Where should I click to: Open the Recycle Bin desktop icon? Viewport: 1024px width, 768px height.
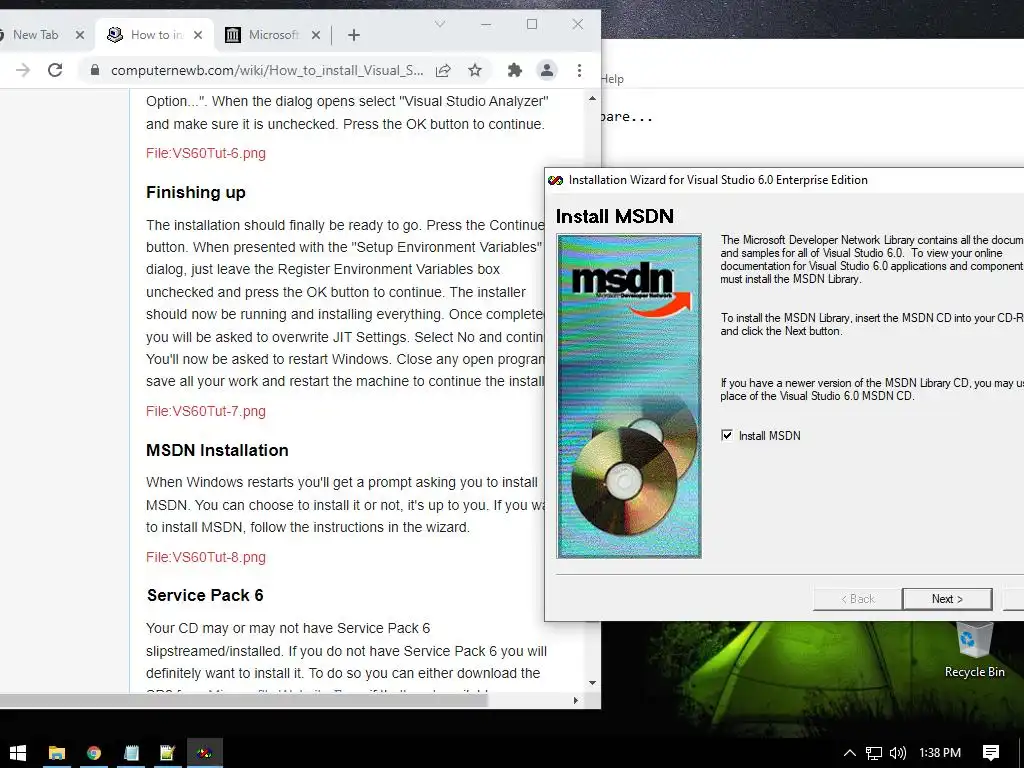pos(974,650)
